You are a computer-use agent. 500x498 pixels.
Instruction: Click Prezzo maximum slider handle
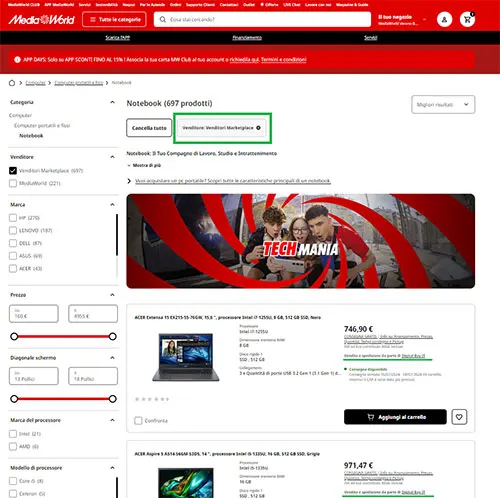click(x=113, y=336)
